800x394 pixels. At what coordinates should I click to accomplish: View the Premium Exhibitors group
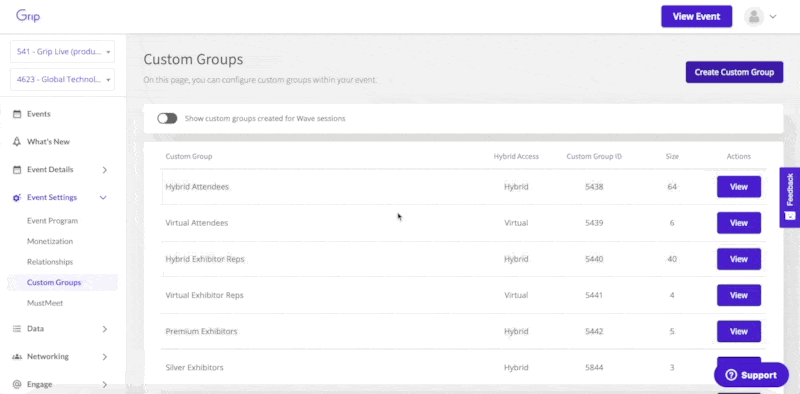click(x=739, y=332)
